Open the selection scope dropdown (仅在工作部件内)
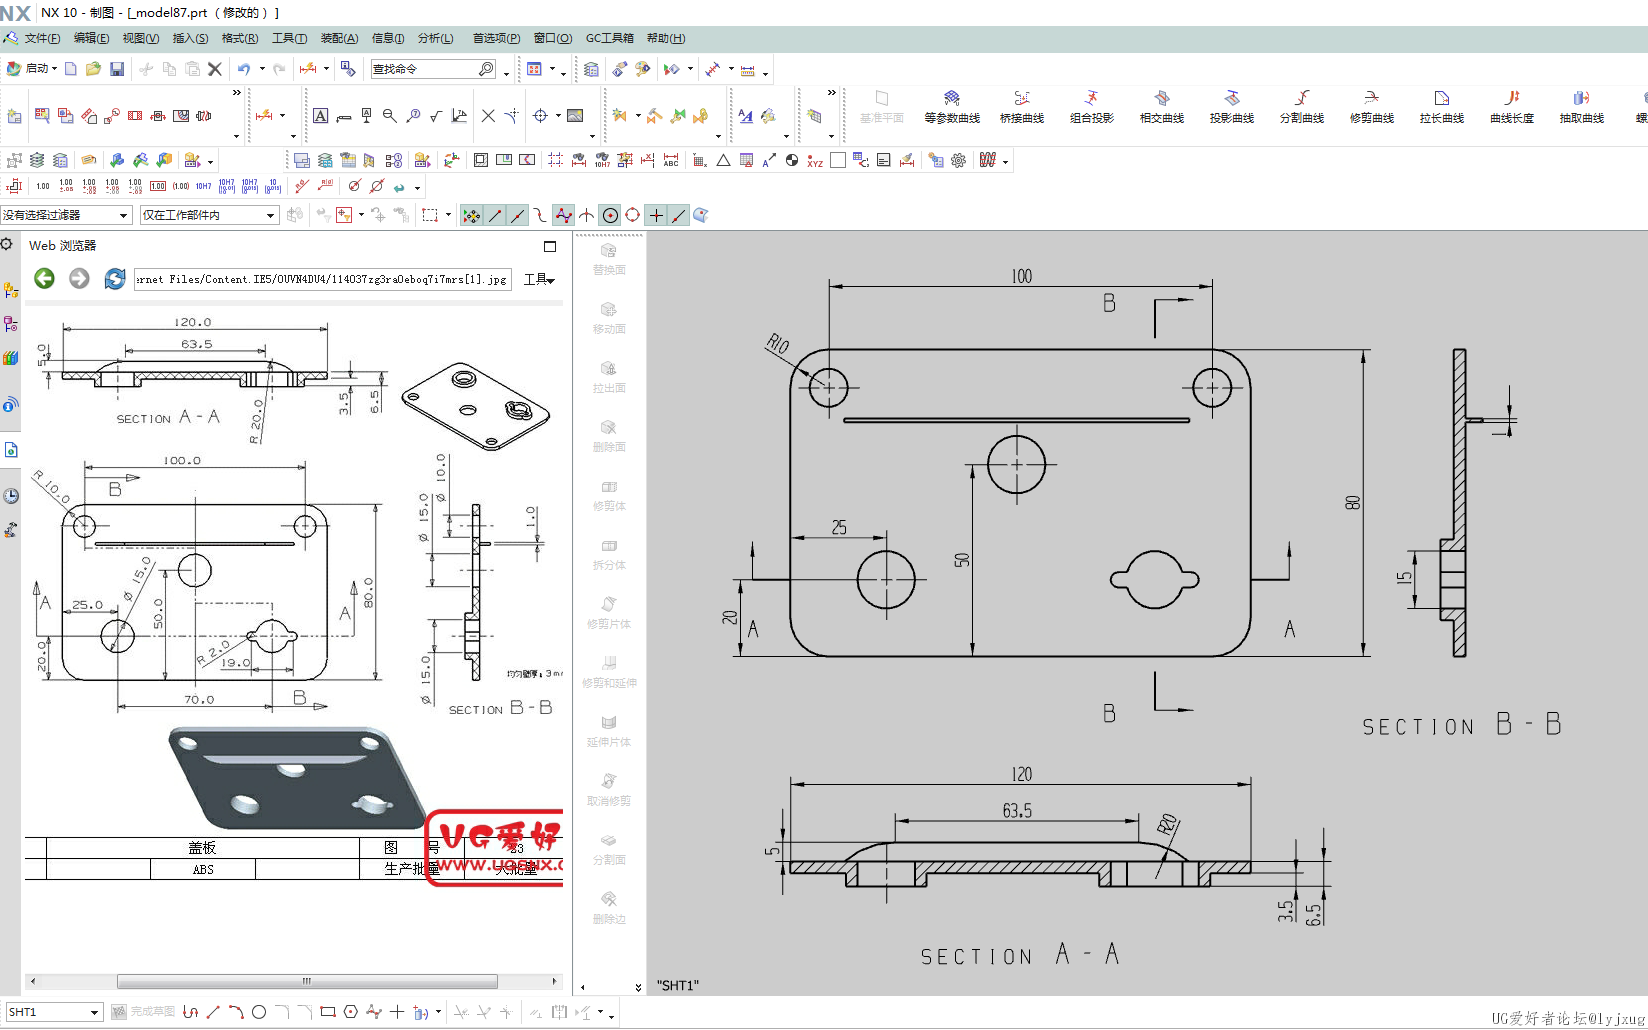 tap(209, 215)
